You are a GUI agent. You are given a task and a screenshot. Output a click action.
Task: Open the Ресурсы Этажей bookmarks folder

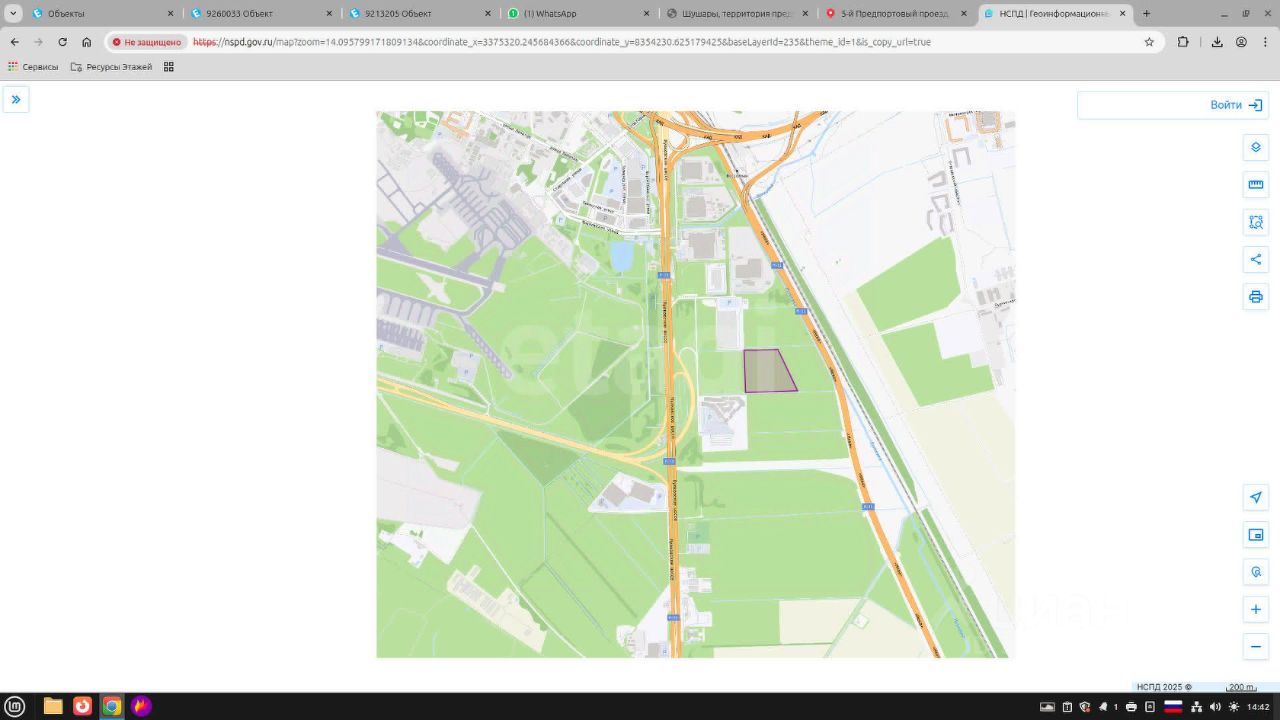[111, 67]
